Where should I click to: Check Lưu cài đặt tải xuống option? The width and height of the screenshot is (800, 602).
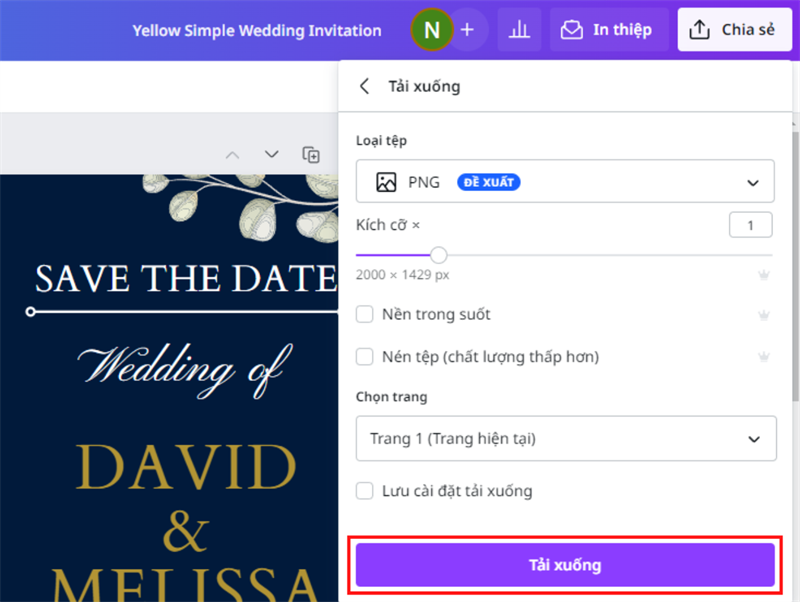[366, 491]
